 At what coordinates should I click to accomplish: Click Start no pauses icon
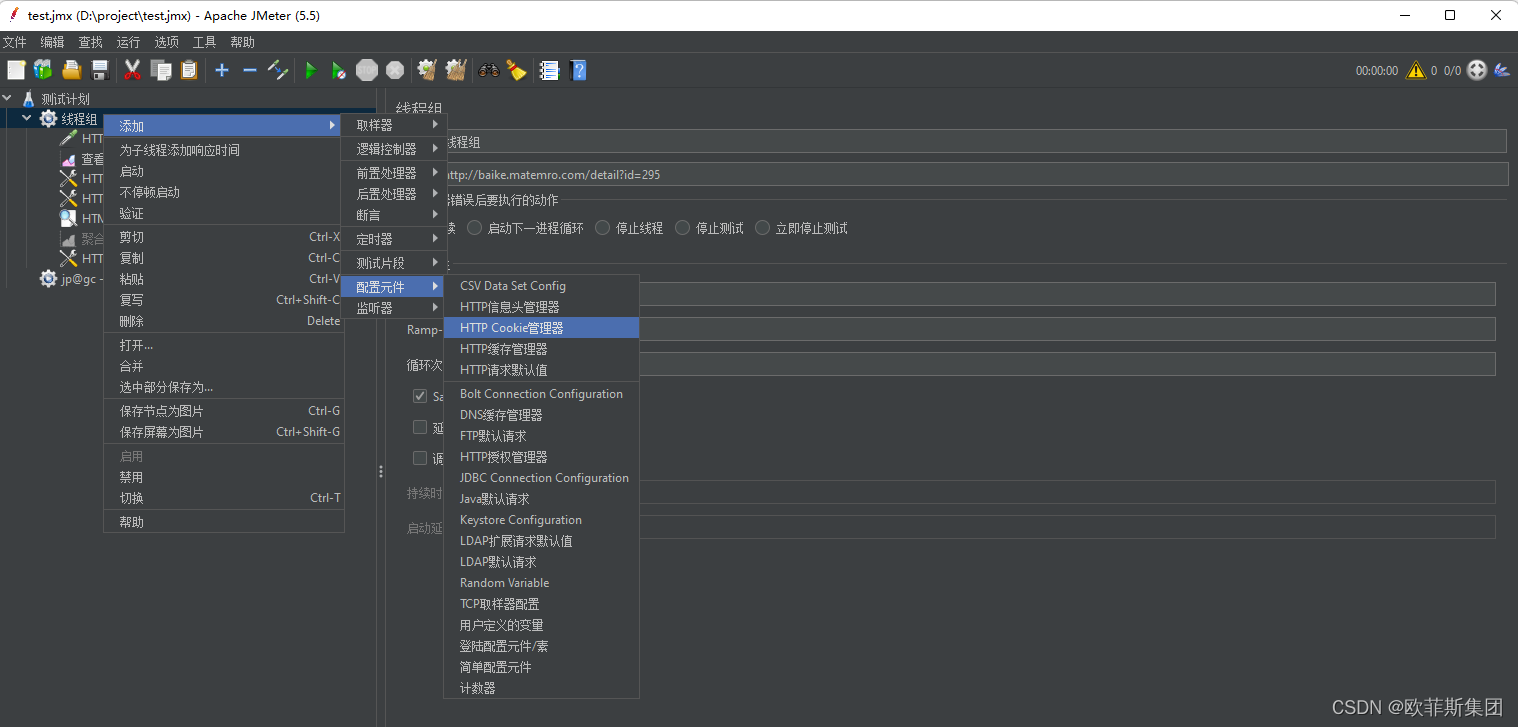(339, 71)
